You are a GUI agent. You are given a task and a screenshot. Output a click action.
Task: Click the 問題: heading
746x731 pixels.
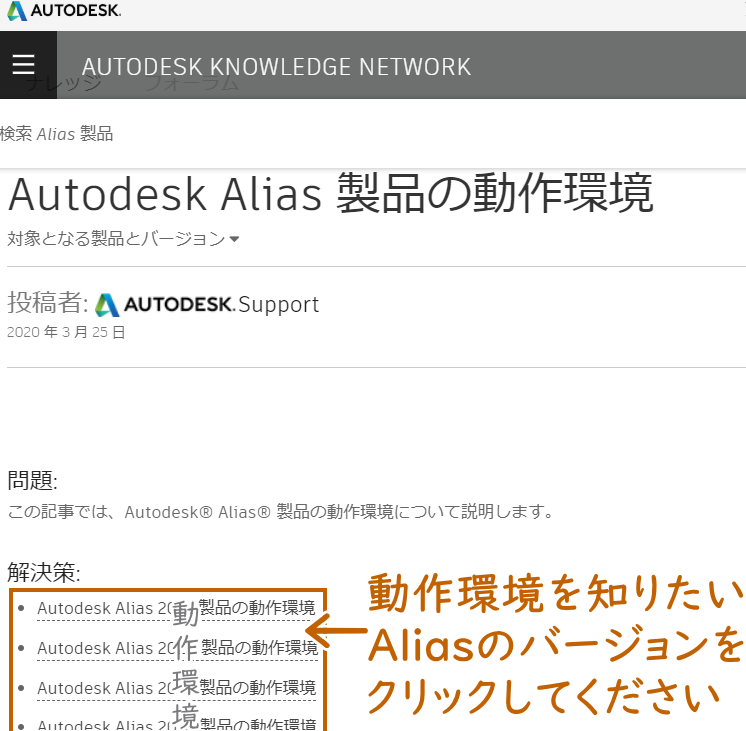(x=32, y=481)
